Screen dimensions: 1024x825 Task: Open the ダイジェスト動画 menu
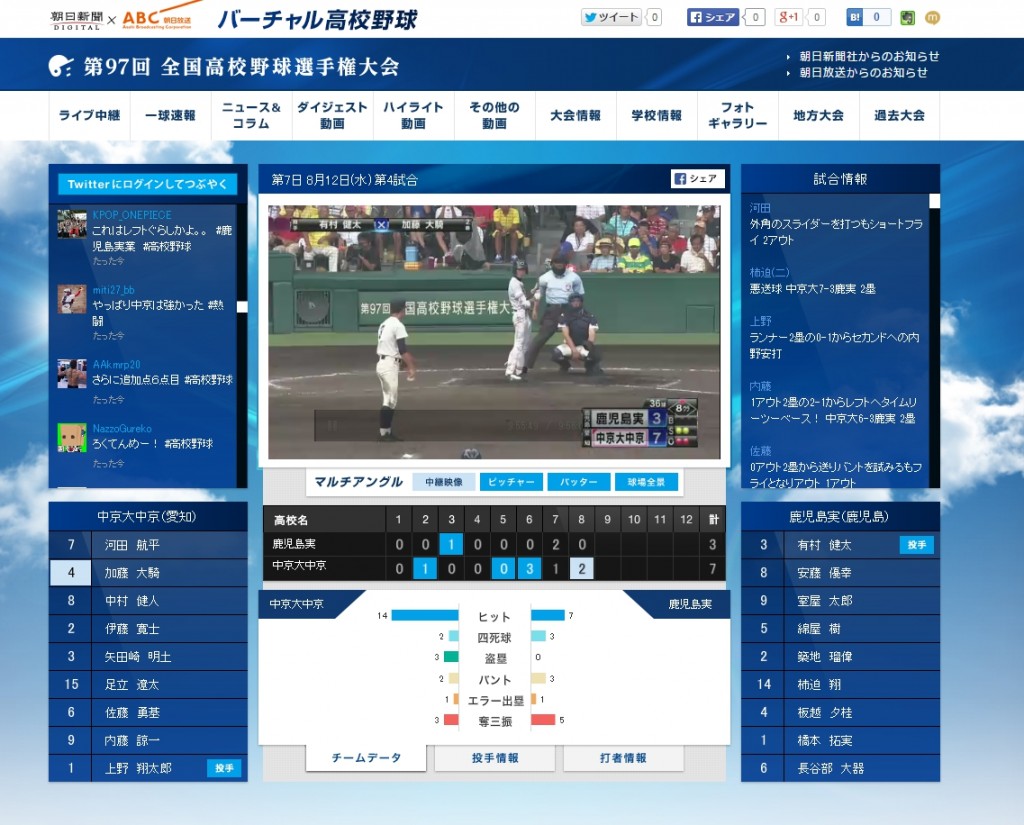332,116
